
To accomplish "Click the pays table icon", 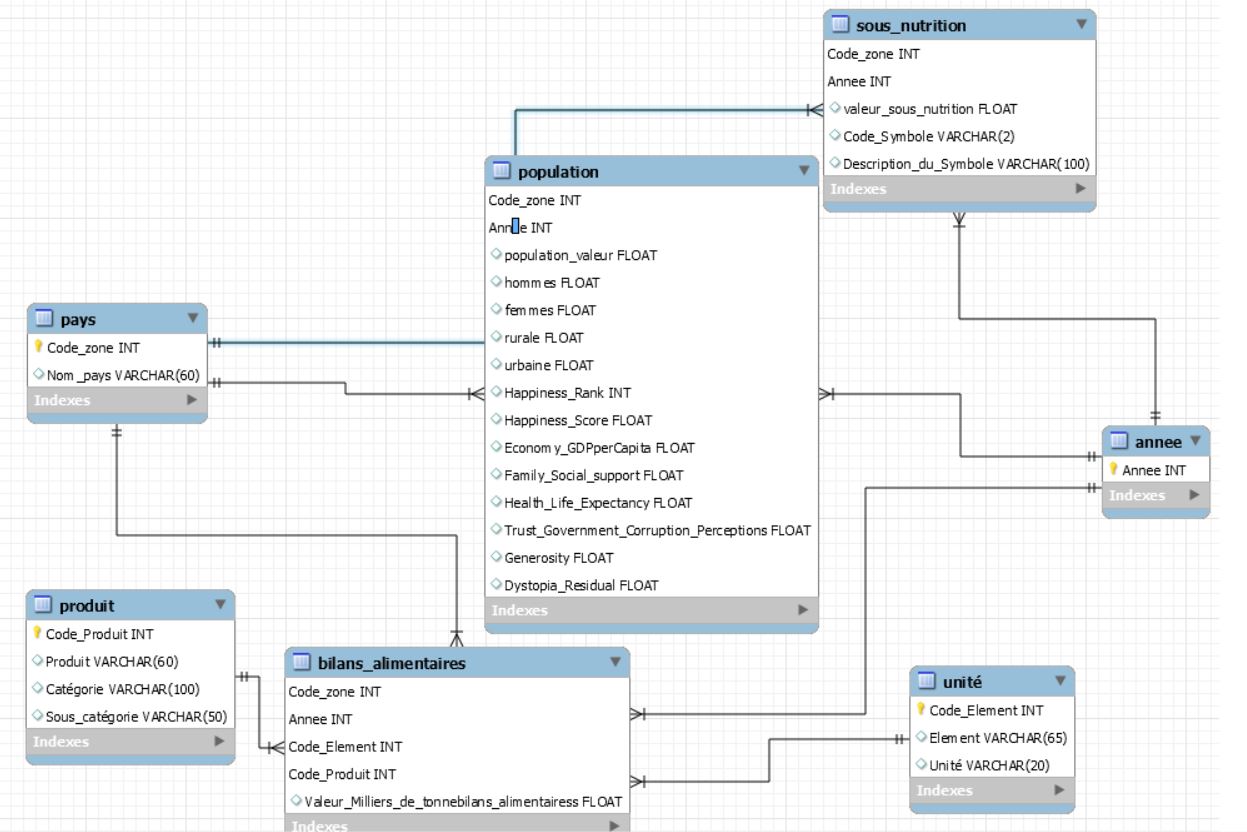I will 44,319.
